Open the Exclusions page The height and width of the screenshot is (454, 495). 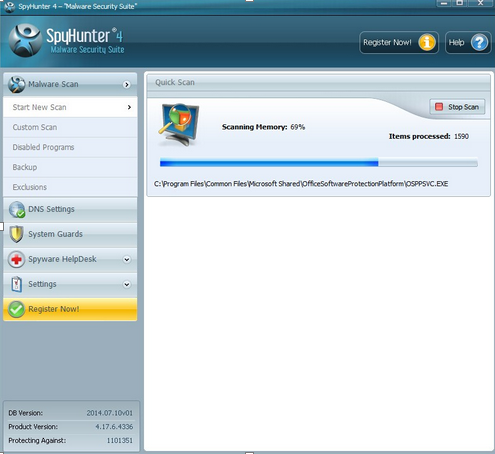pos(70,187)
